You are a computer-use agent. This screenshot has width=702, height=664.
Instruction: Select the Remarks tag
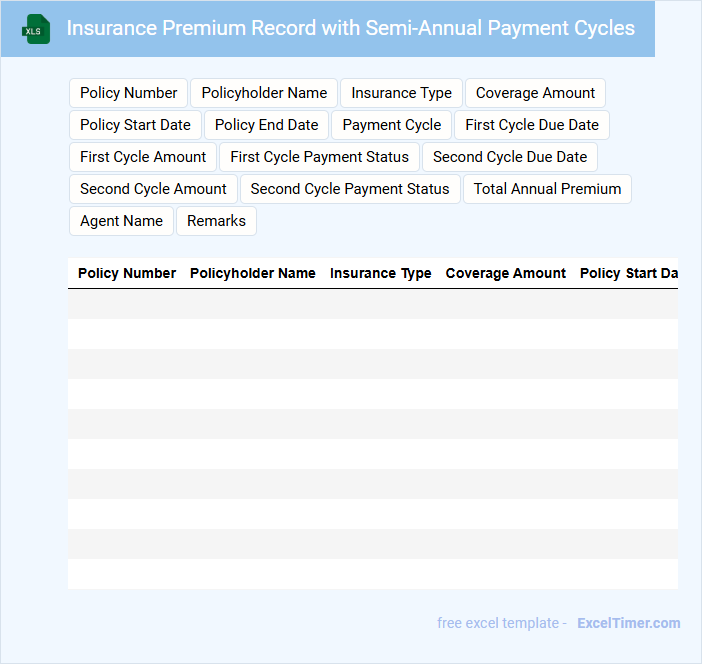216,221
